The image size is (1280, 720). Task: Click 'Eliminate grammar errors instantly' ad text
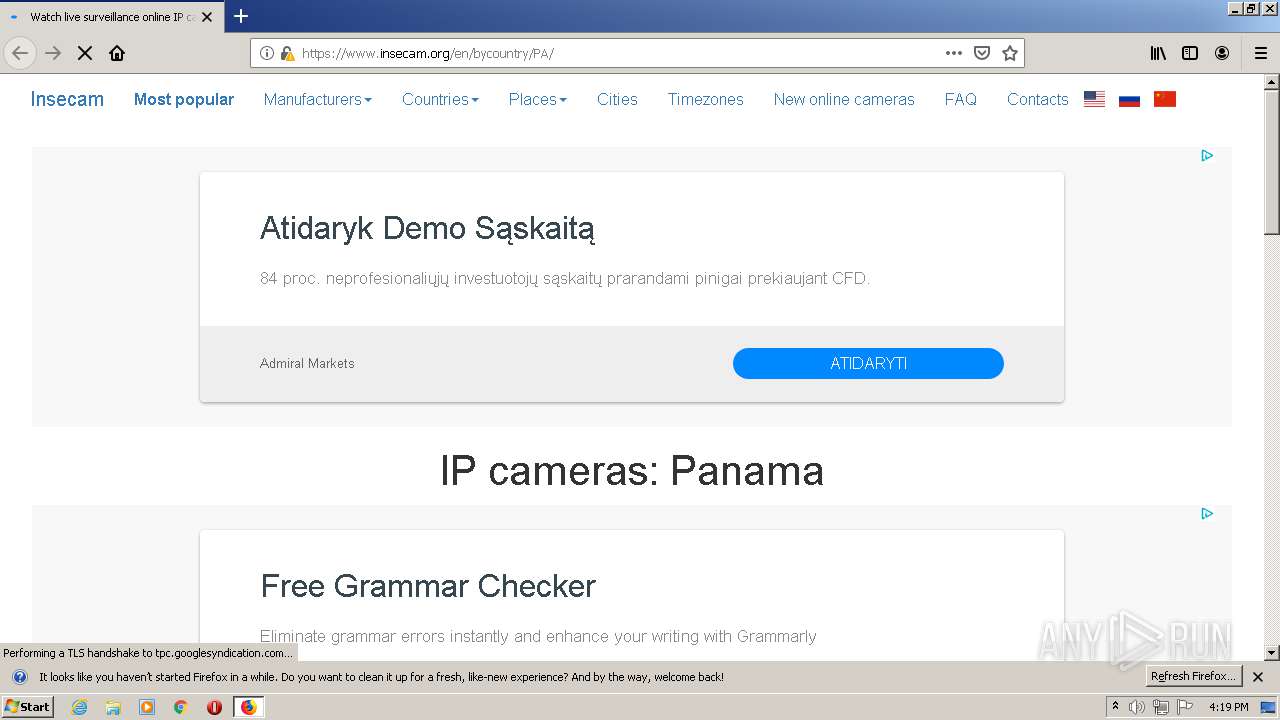tap(538, 636)
